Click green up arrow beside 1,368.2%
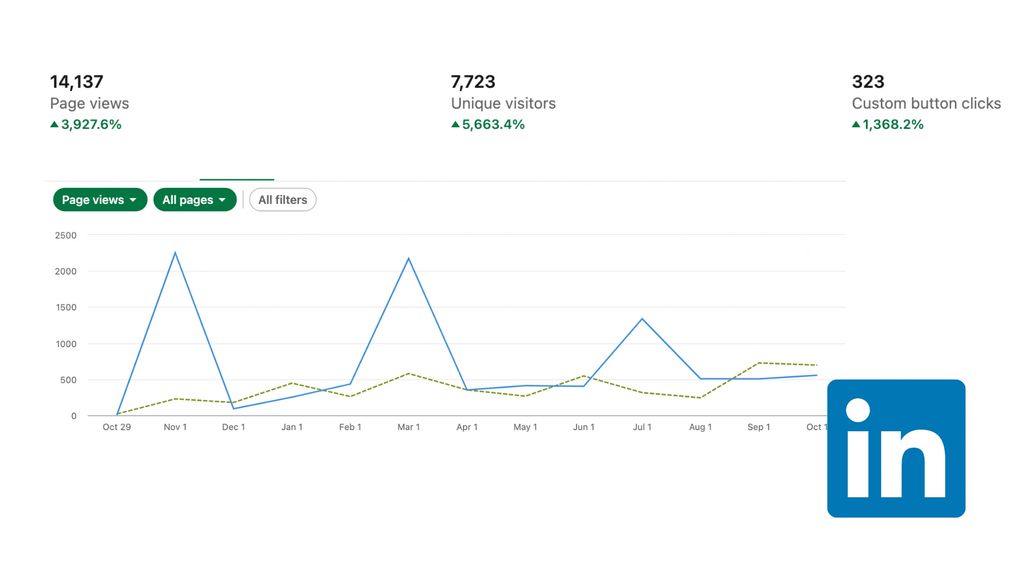The image size is (1023, 575). tap(856, 125)
